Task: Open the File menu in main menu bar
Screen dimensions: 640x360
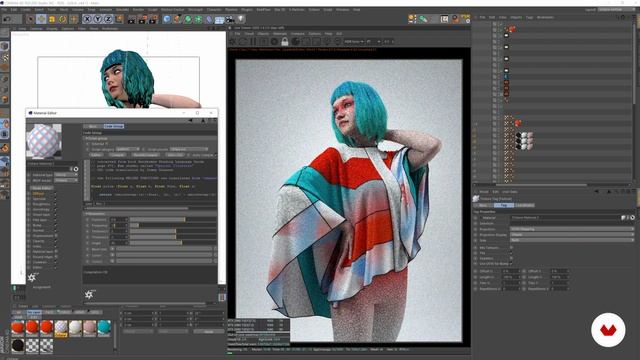Action: 4,9
